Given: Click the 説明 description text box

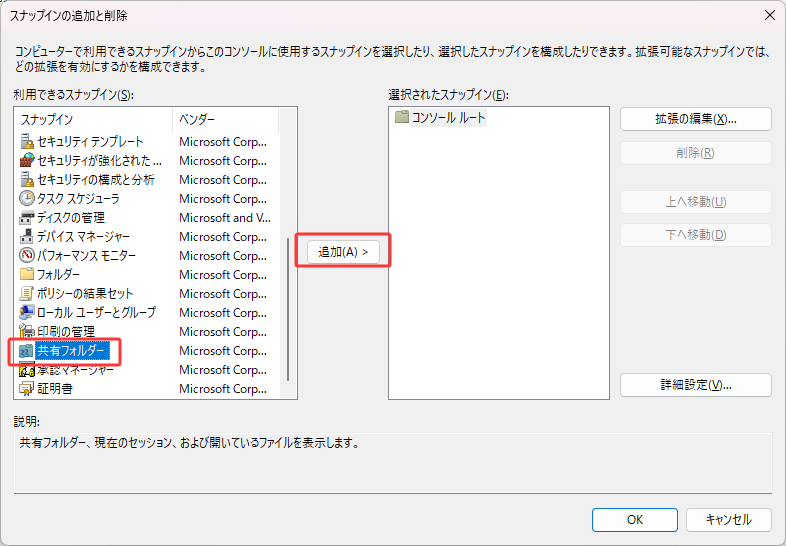Looking at the screenshot, I should point(393,463).
